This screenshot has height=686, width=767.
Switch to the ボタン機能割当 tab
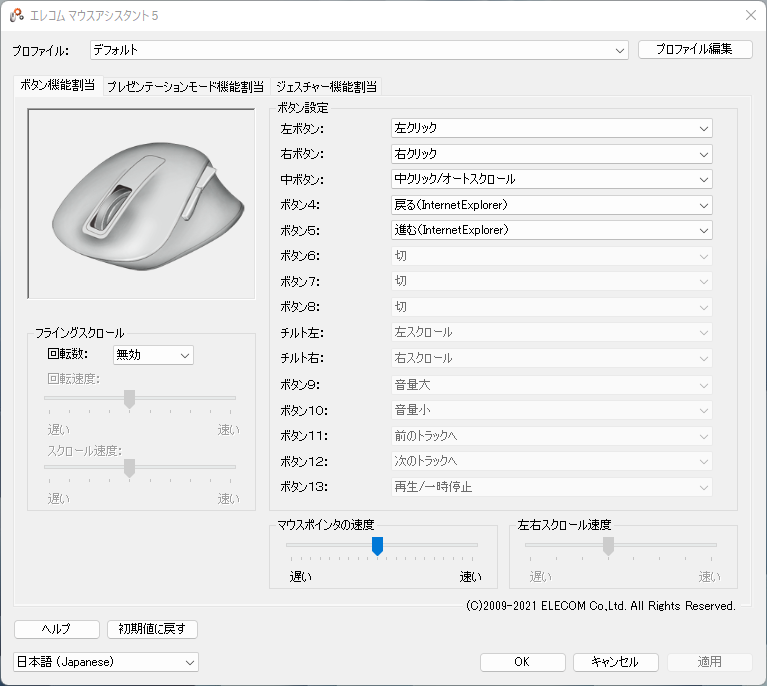tap(58, 85)
